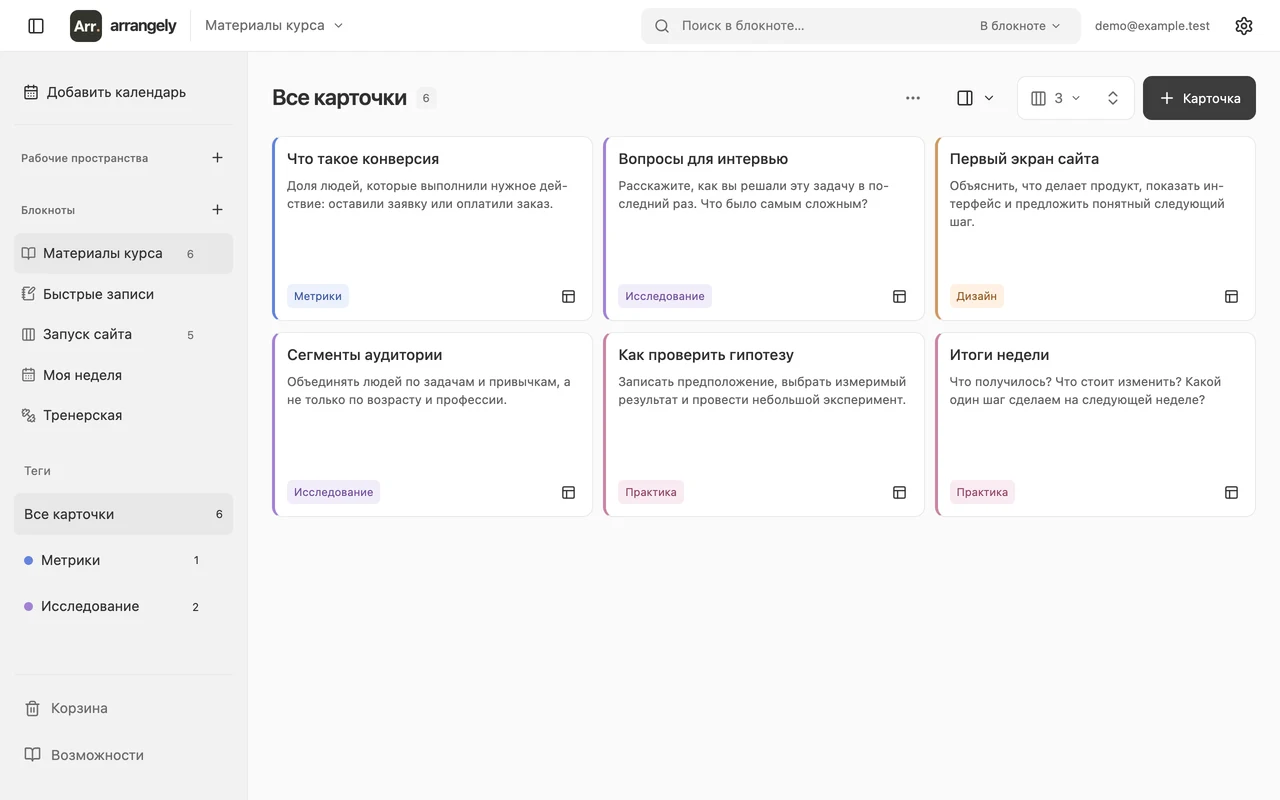
Task: Open the view layout split dropdown
Action: [x=976, y=98]
